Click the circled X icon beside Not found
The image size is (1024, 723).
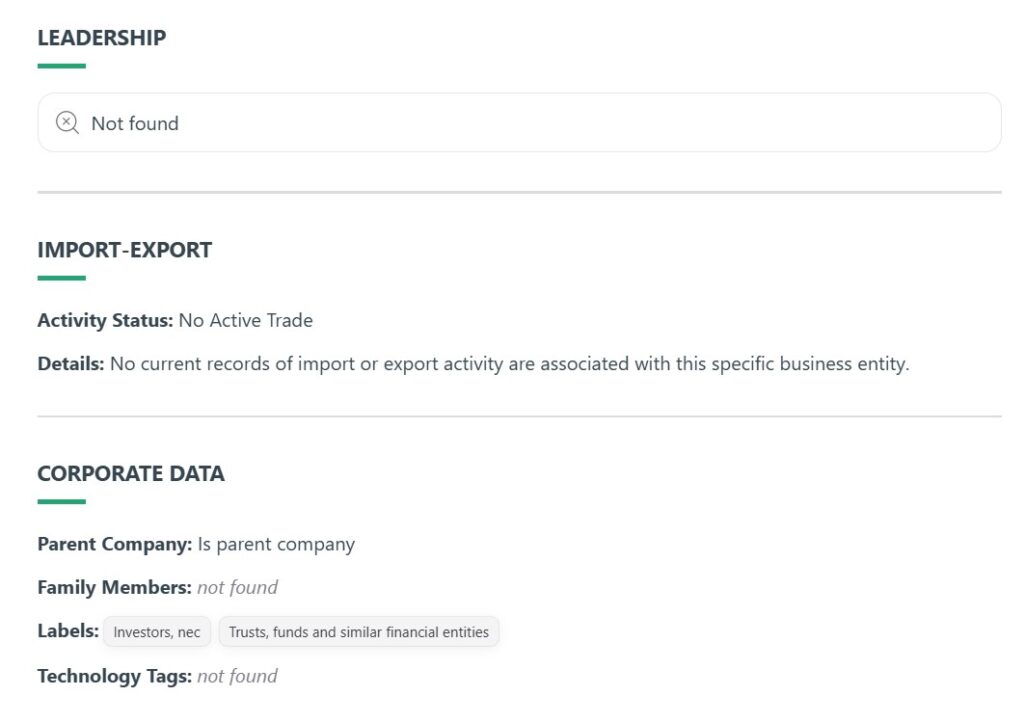(x=67, y=123)
